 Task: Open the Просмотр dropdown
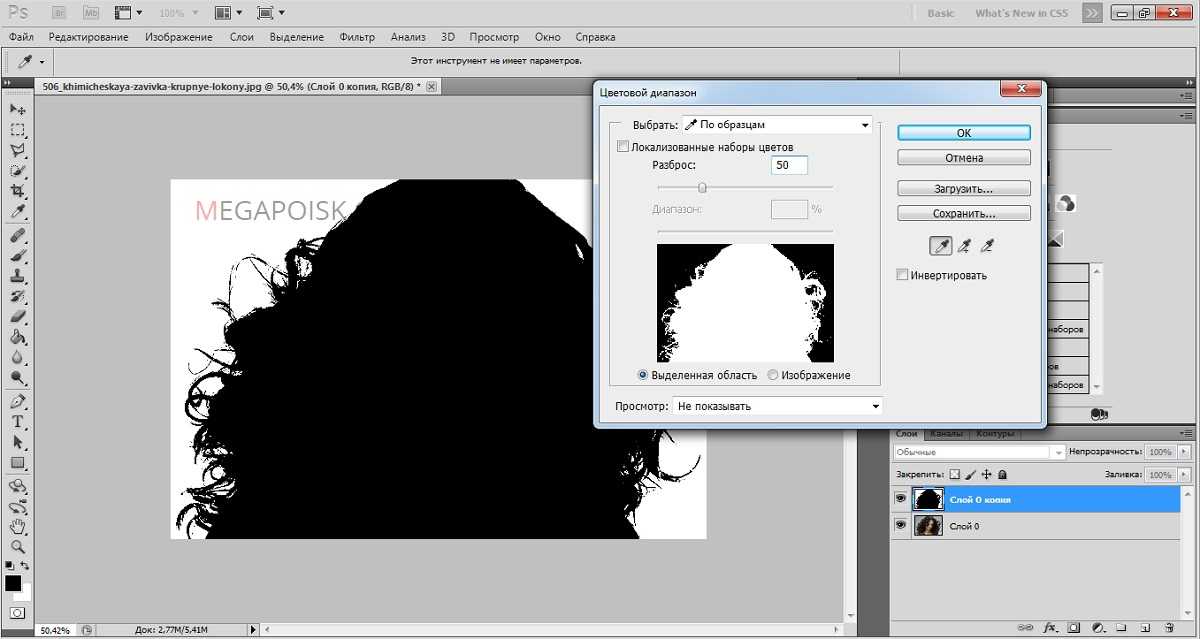click(x=778, y=406)
